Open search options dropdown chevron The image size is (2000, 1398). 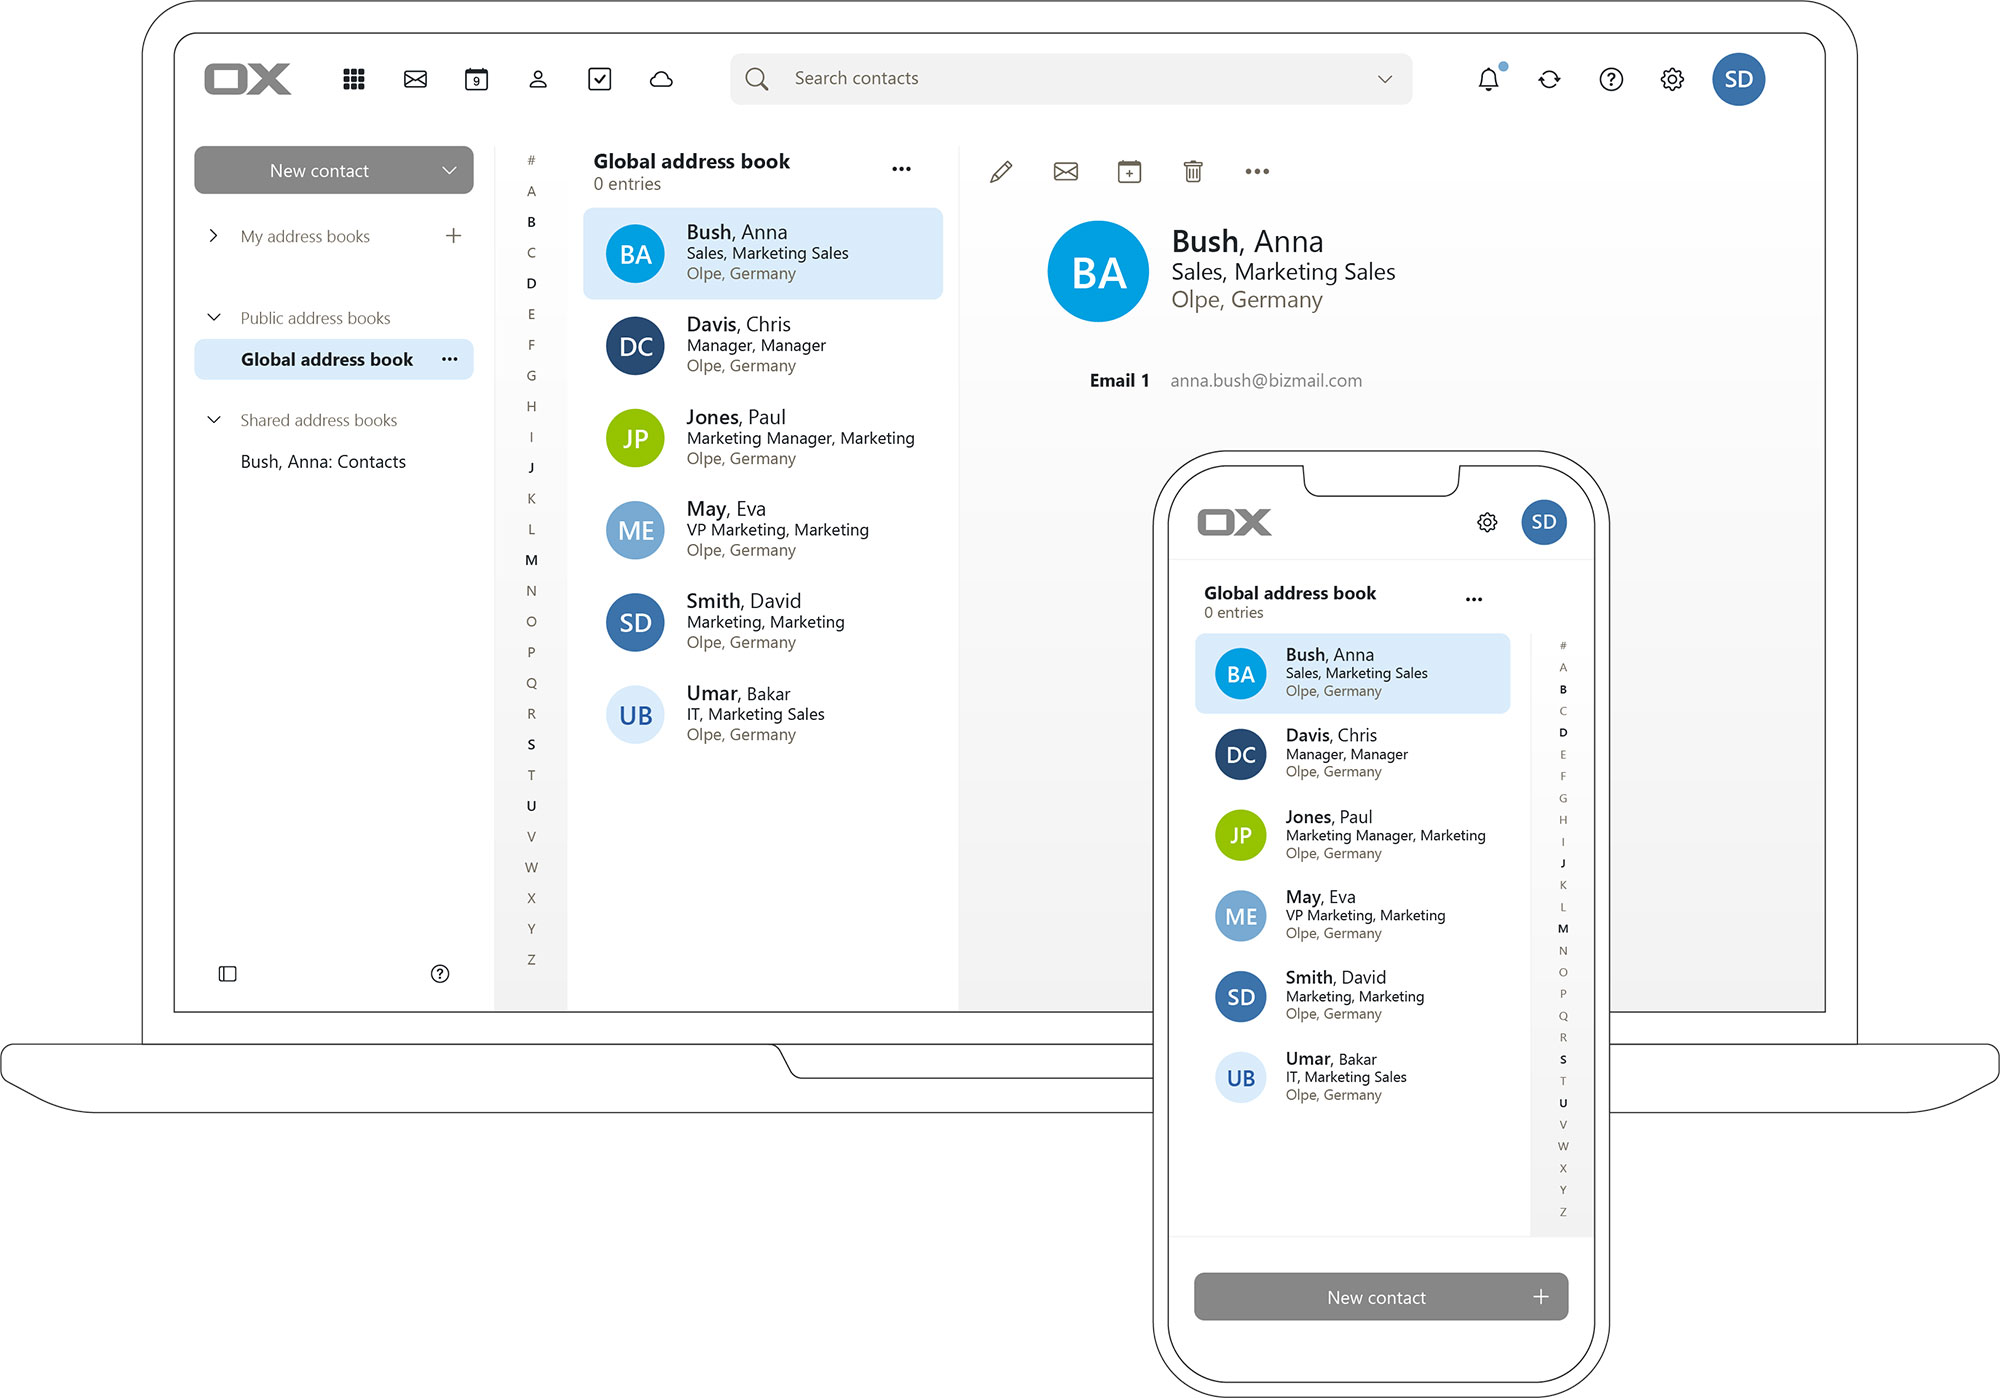pos(1384,79)
